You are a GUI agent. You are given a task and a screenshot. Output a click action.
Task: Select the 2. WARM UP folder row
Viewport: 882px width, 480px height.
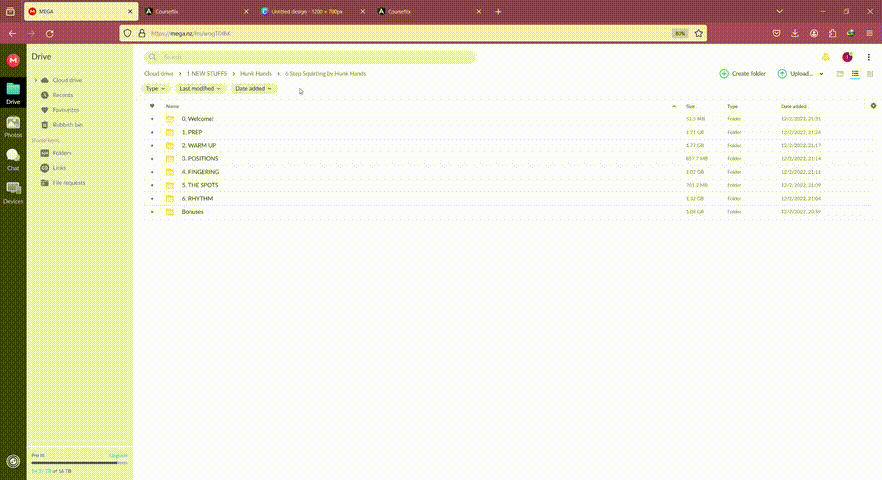click(x=509, y=145)
